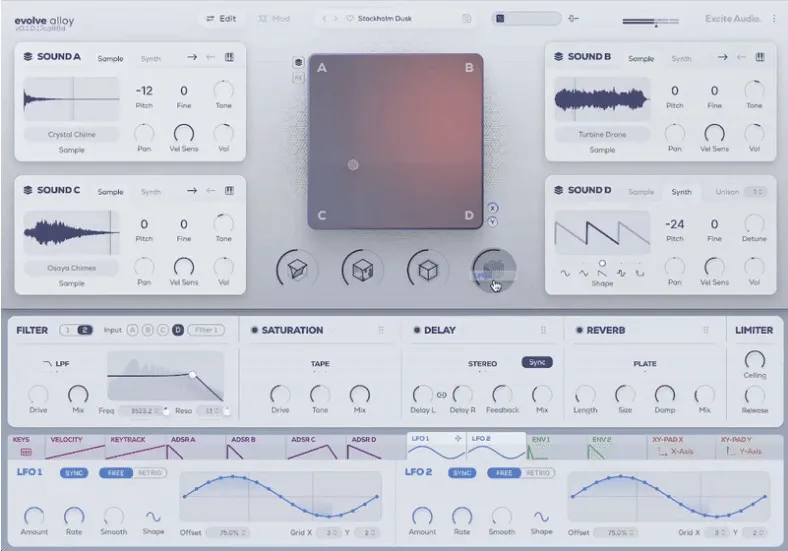Click the layers icon beside XY pad
The height and width of the screenshot is (551, 788).
tap(299, 62)
